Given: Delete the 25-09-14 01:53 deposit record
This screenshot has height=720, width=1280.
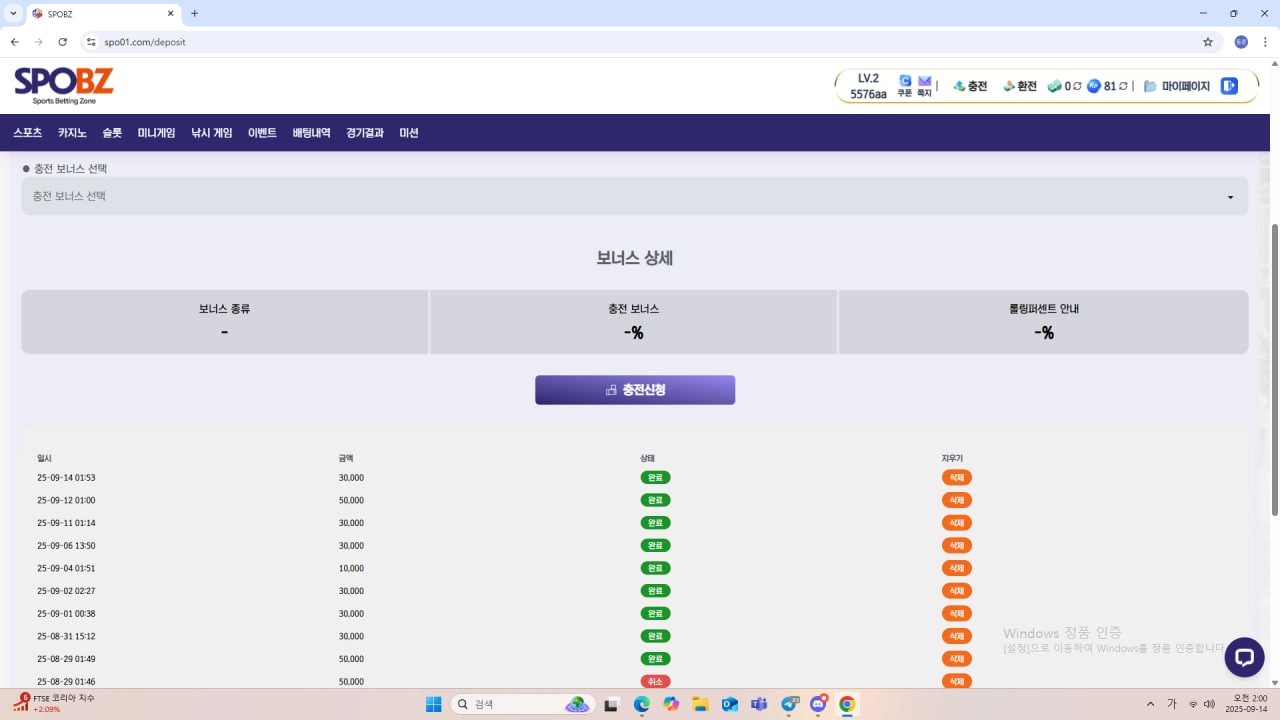Looking at the screenshot, I should coord(956,478).
